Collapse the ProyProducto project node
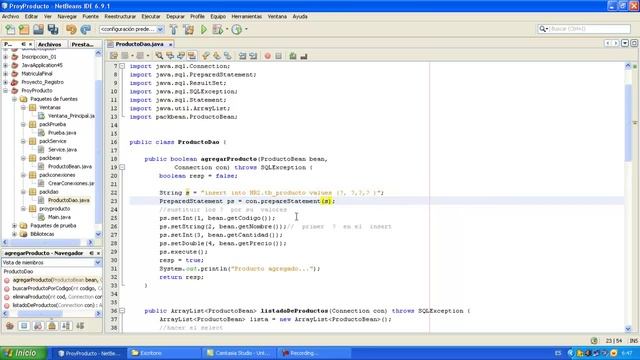 tap(6, 91)
